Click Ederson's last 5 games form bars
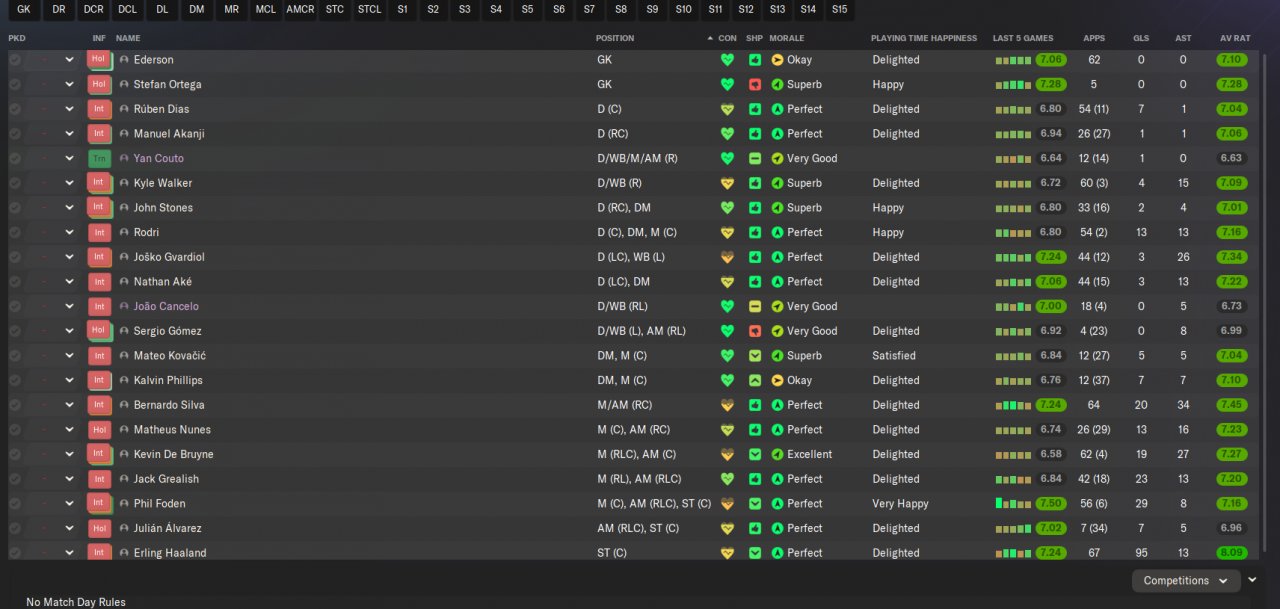 pos(1013,60)
